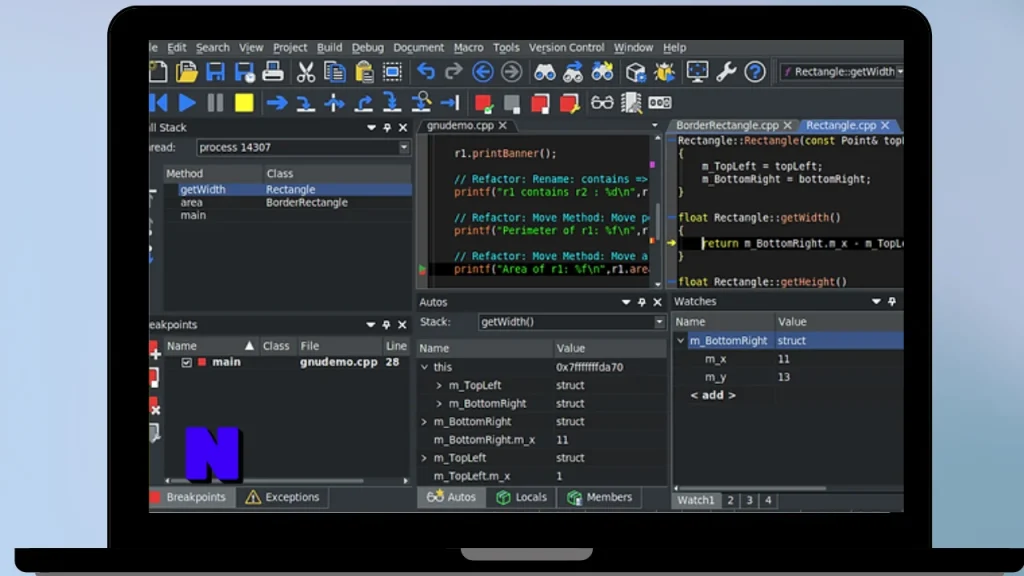Switch to the gnudemo.cpp tab
The image size is (1024, 576).
click(x=460, y=125)
